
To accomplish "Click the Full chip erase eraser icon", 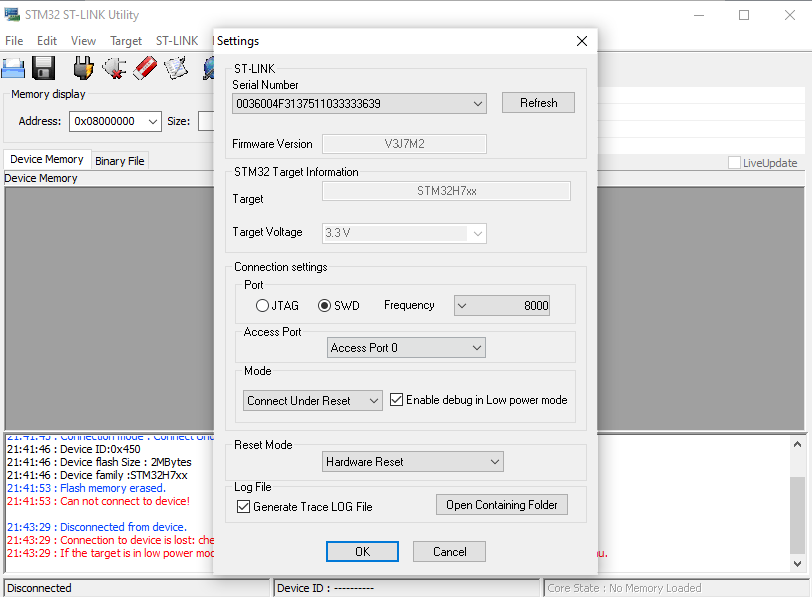I will click(x=145, y=68).
